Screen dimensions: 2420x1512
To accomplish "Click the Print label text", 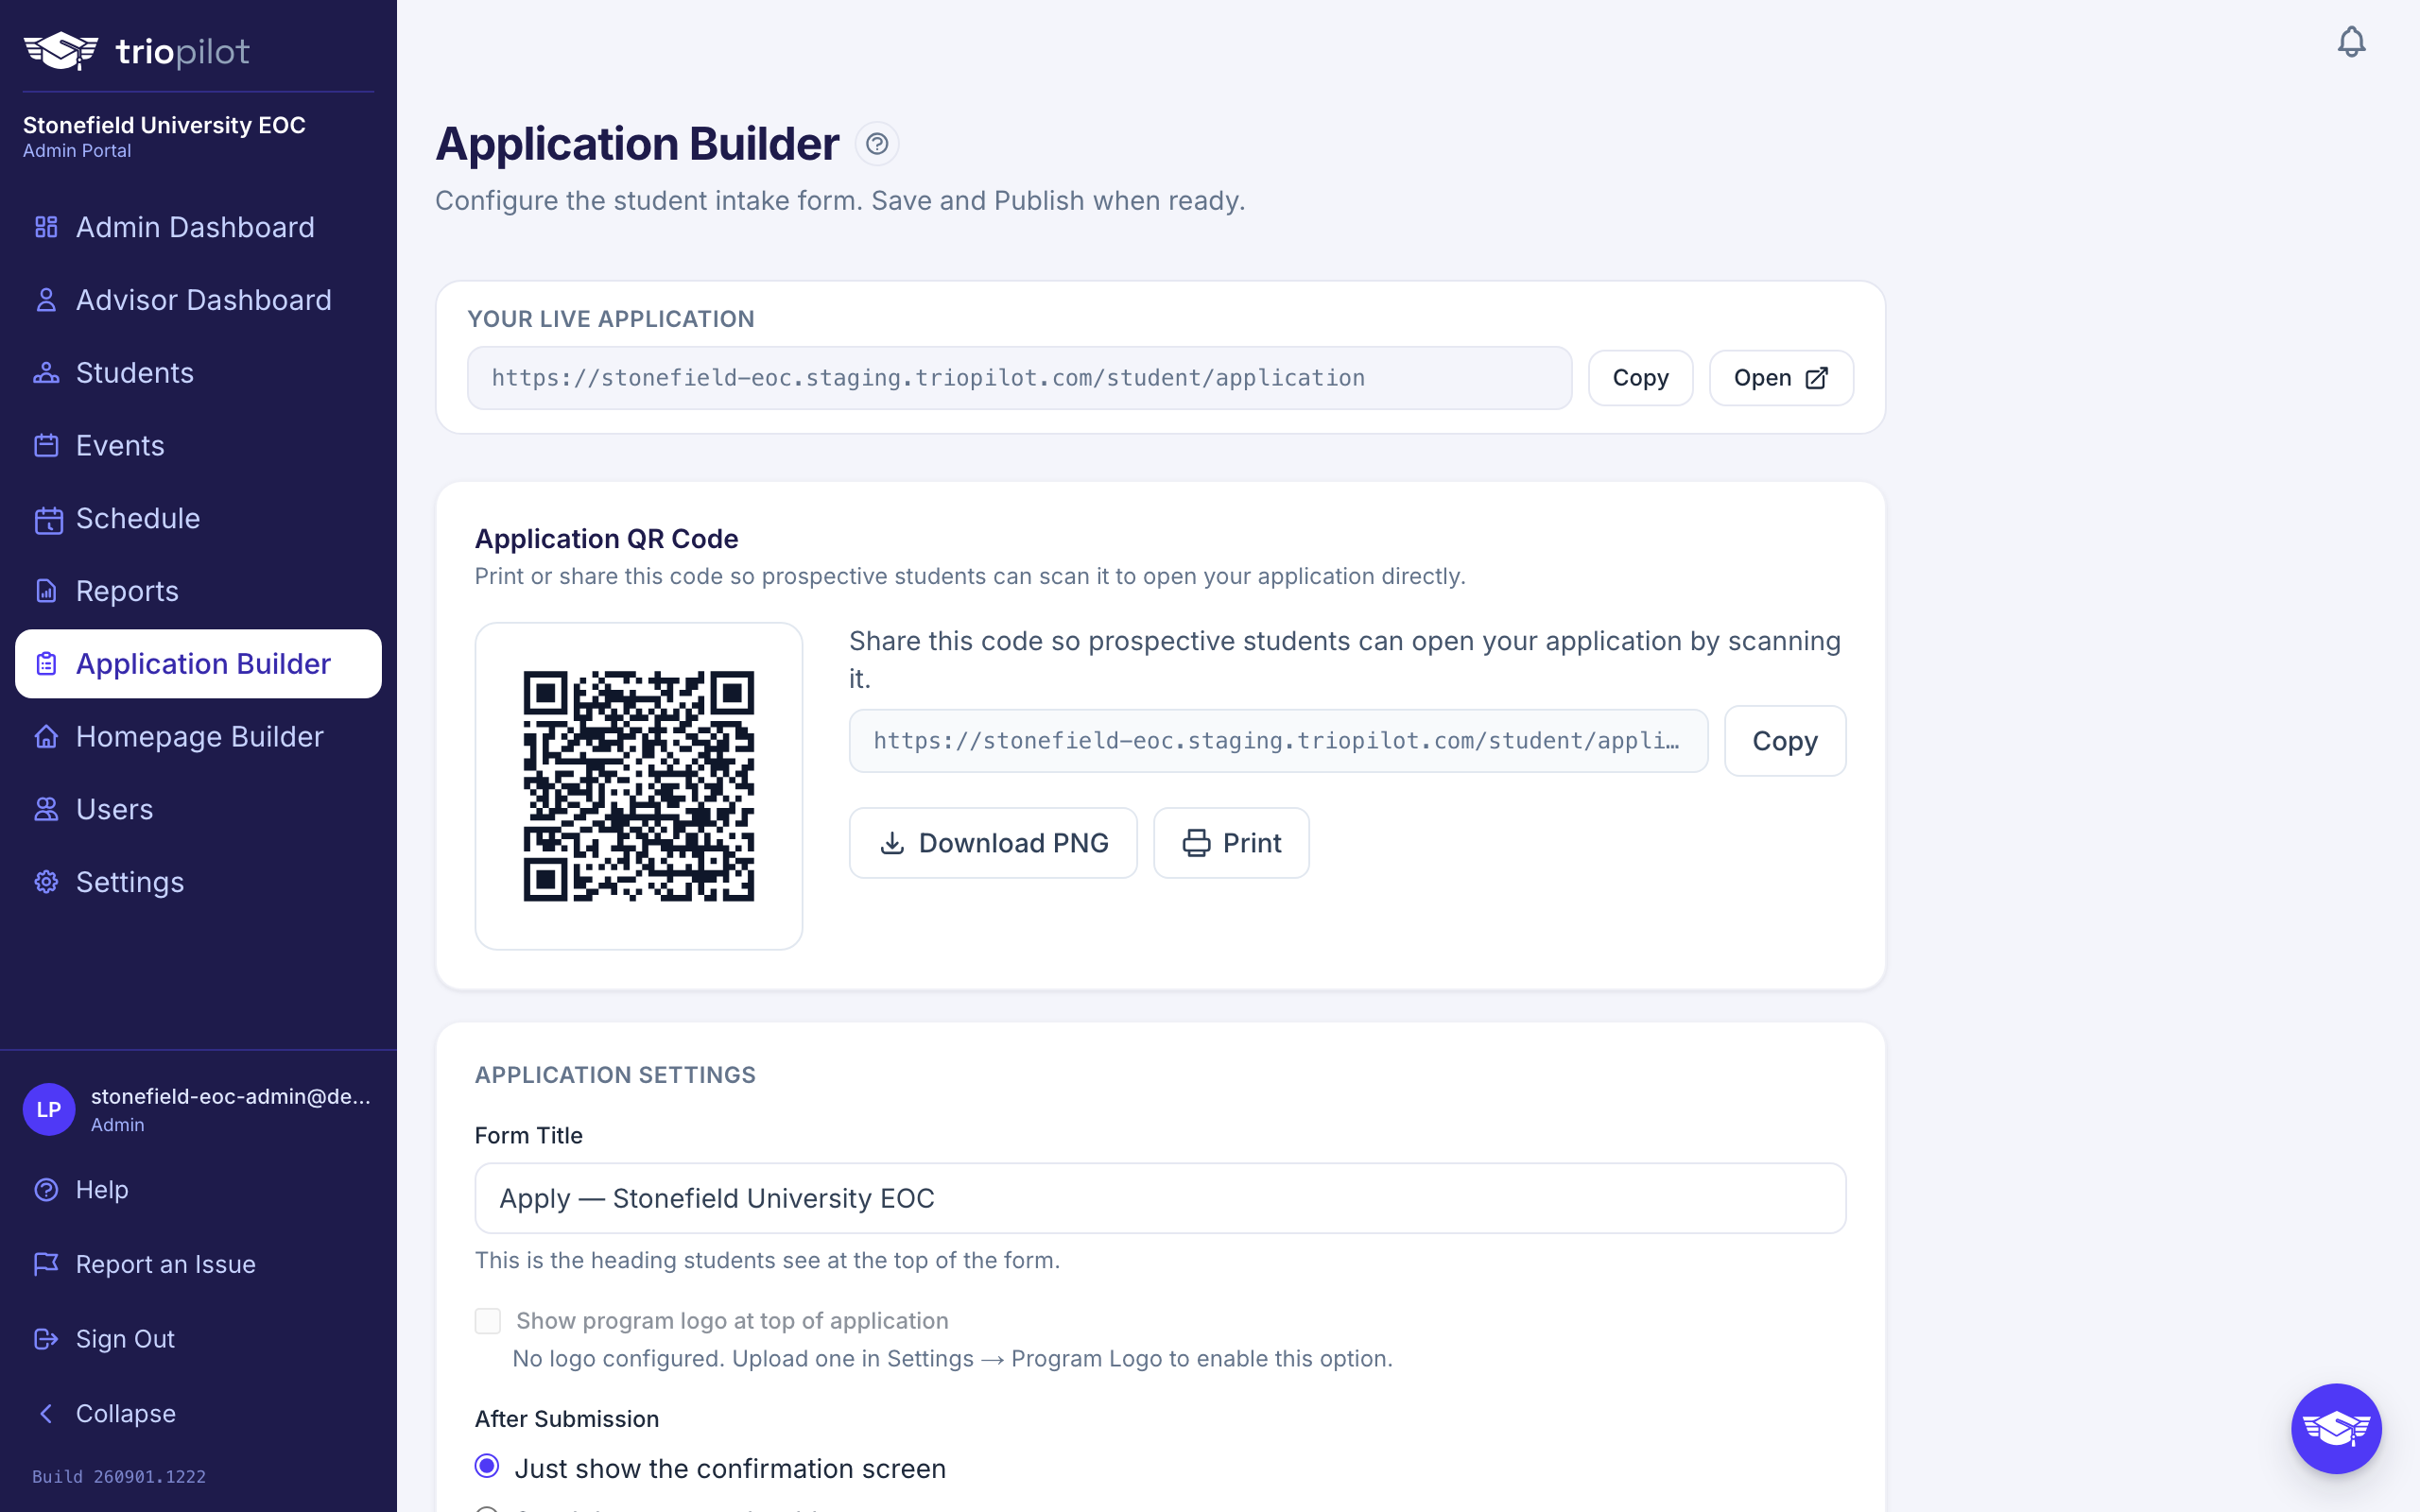I will (x=1252, y=843).
